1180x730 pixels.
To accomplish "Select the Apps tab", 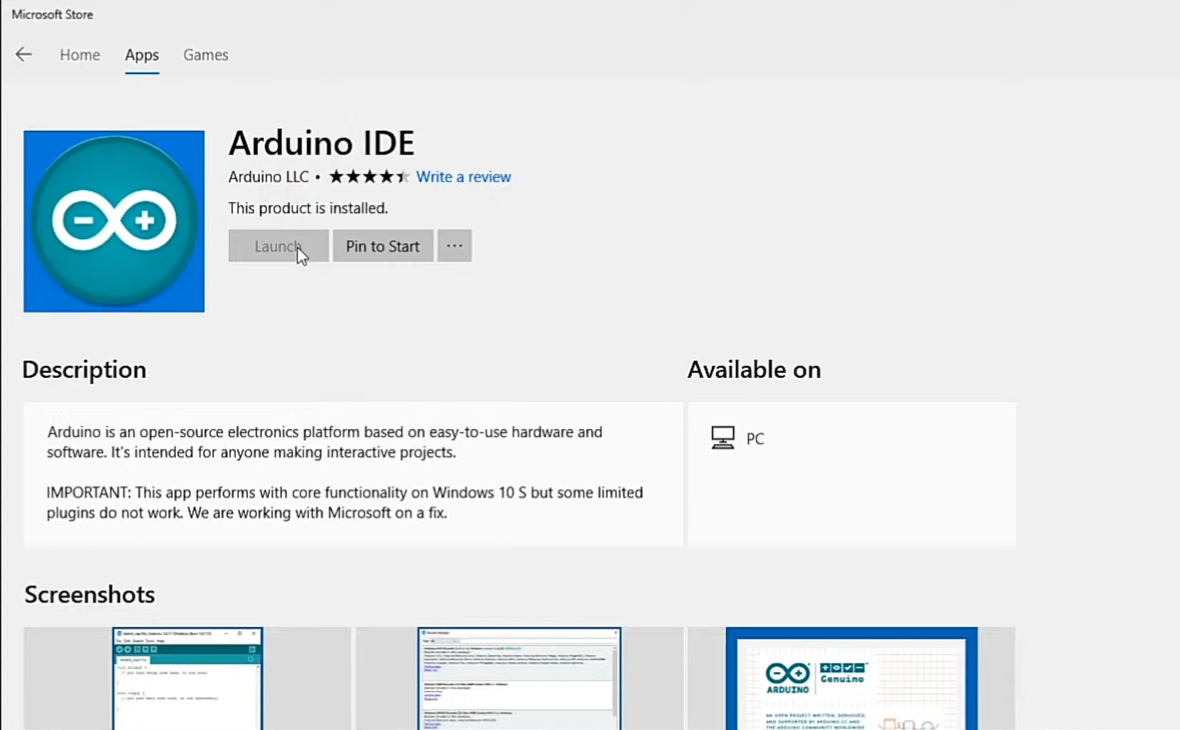I will point(142,55).
